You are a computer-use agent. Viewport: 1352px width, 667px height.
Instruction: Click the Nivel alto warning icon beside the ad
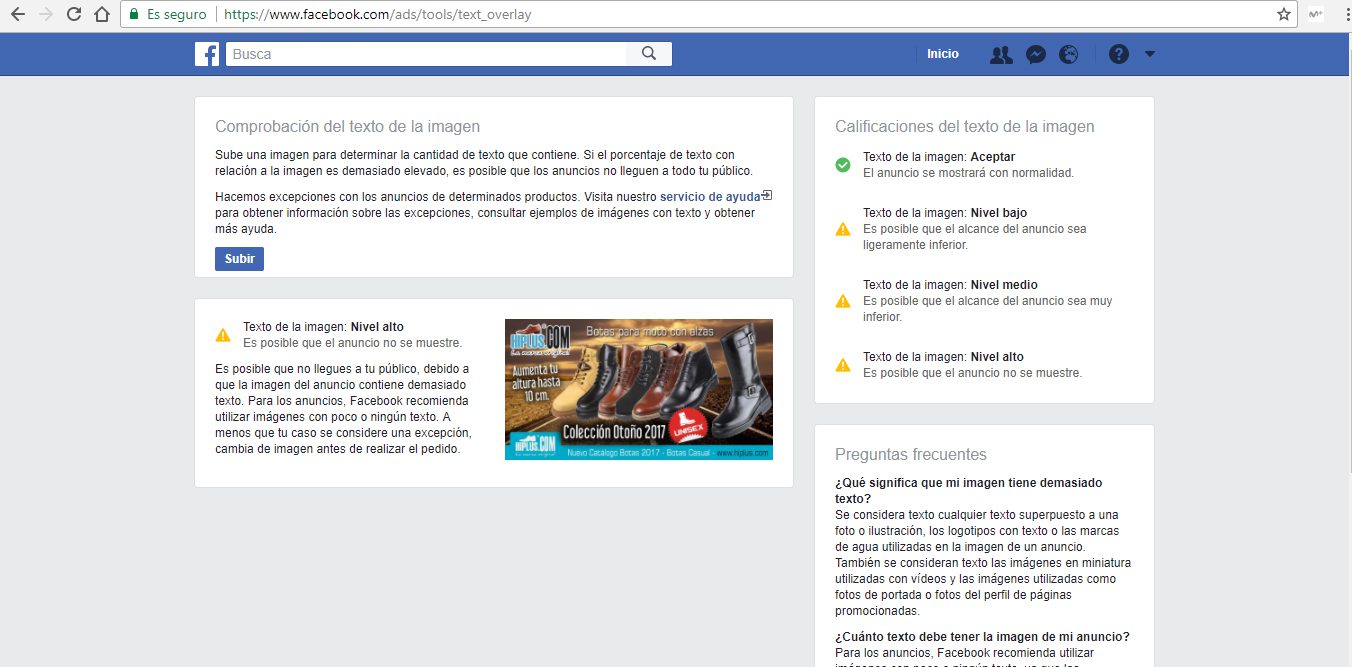point(223,335)
